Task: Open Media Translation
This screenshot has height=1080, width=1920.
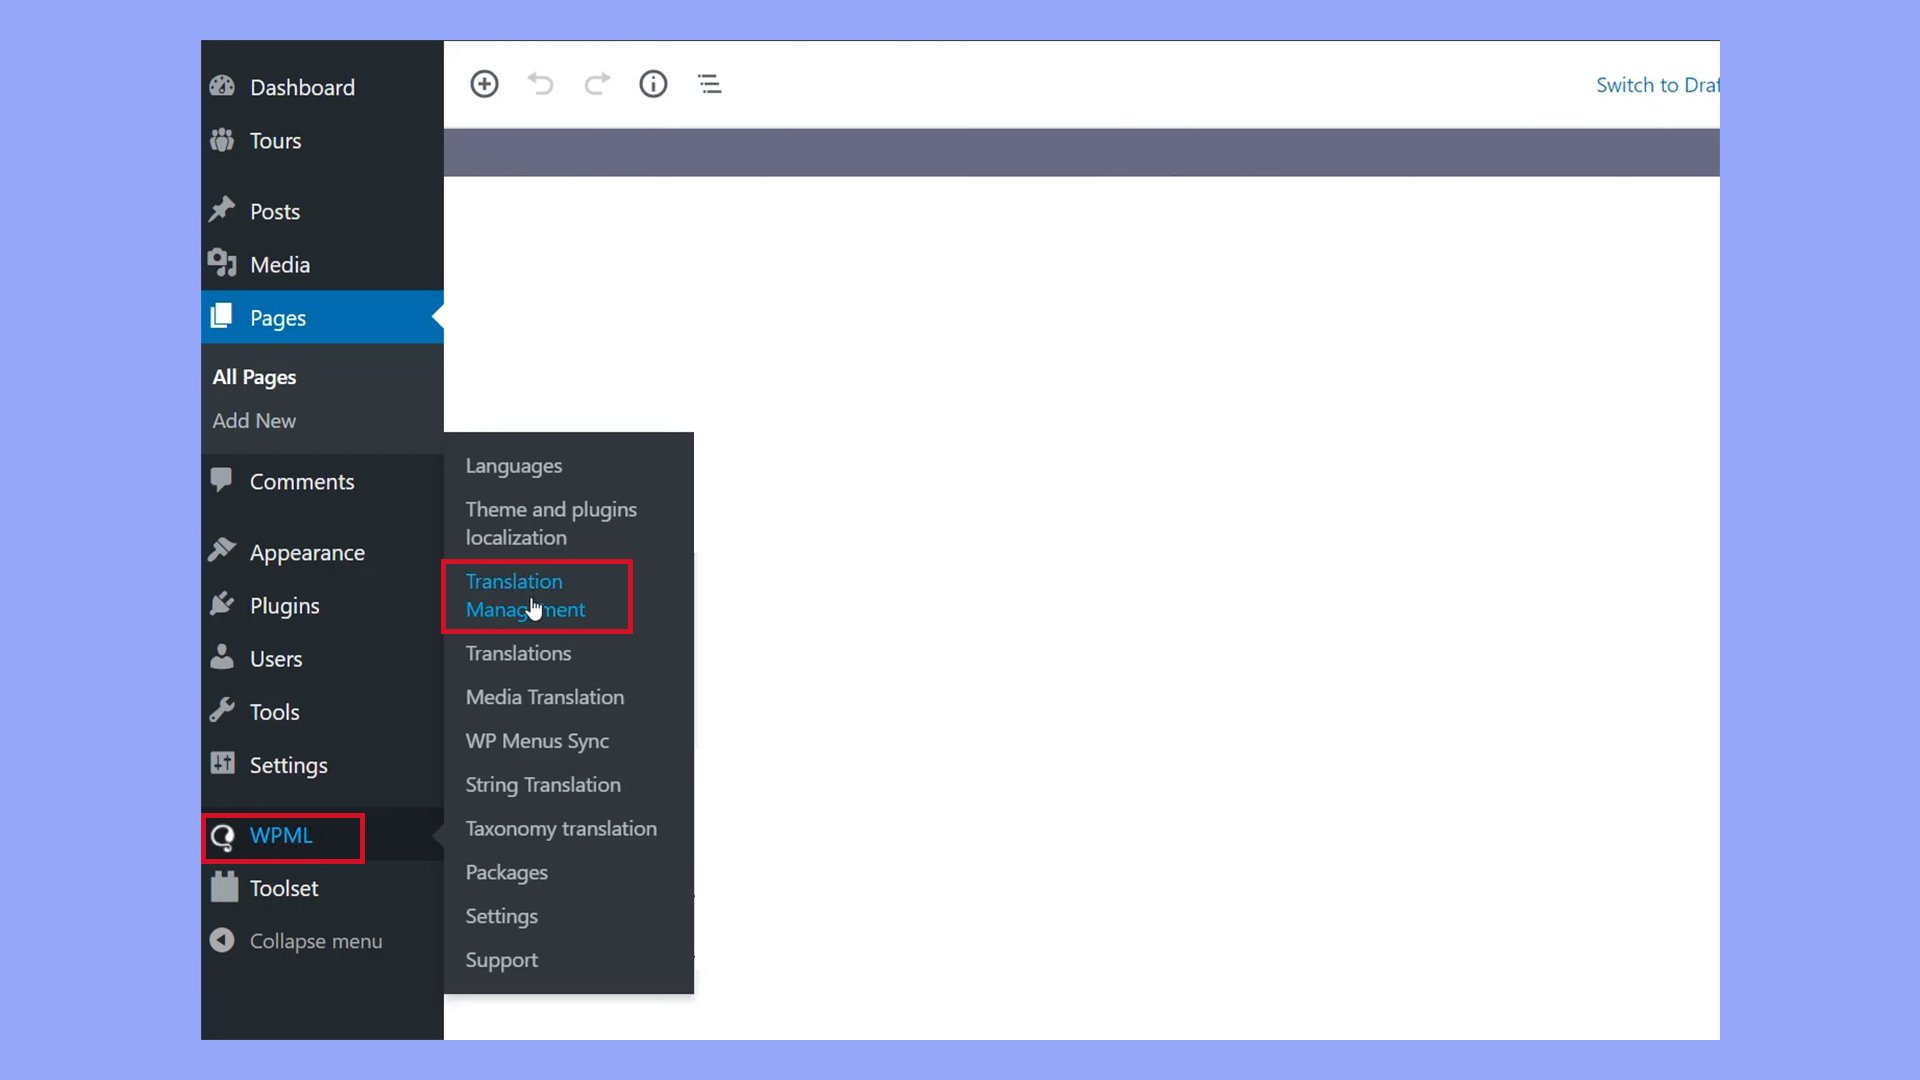Action: click(545, 697)
